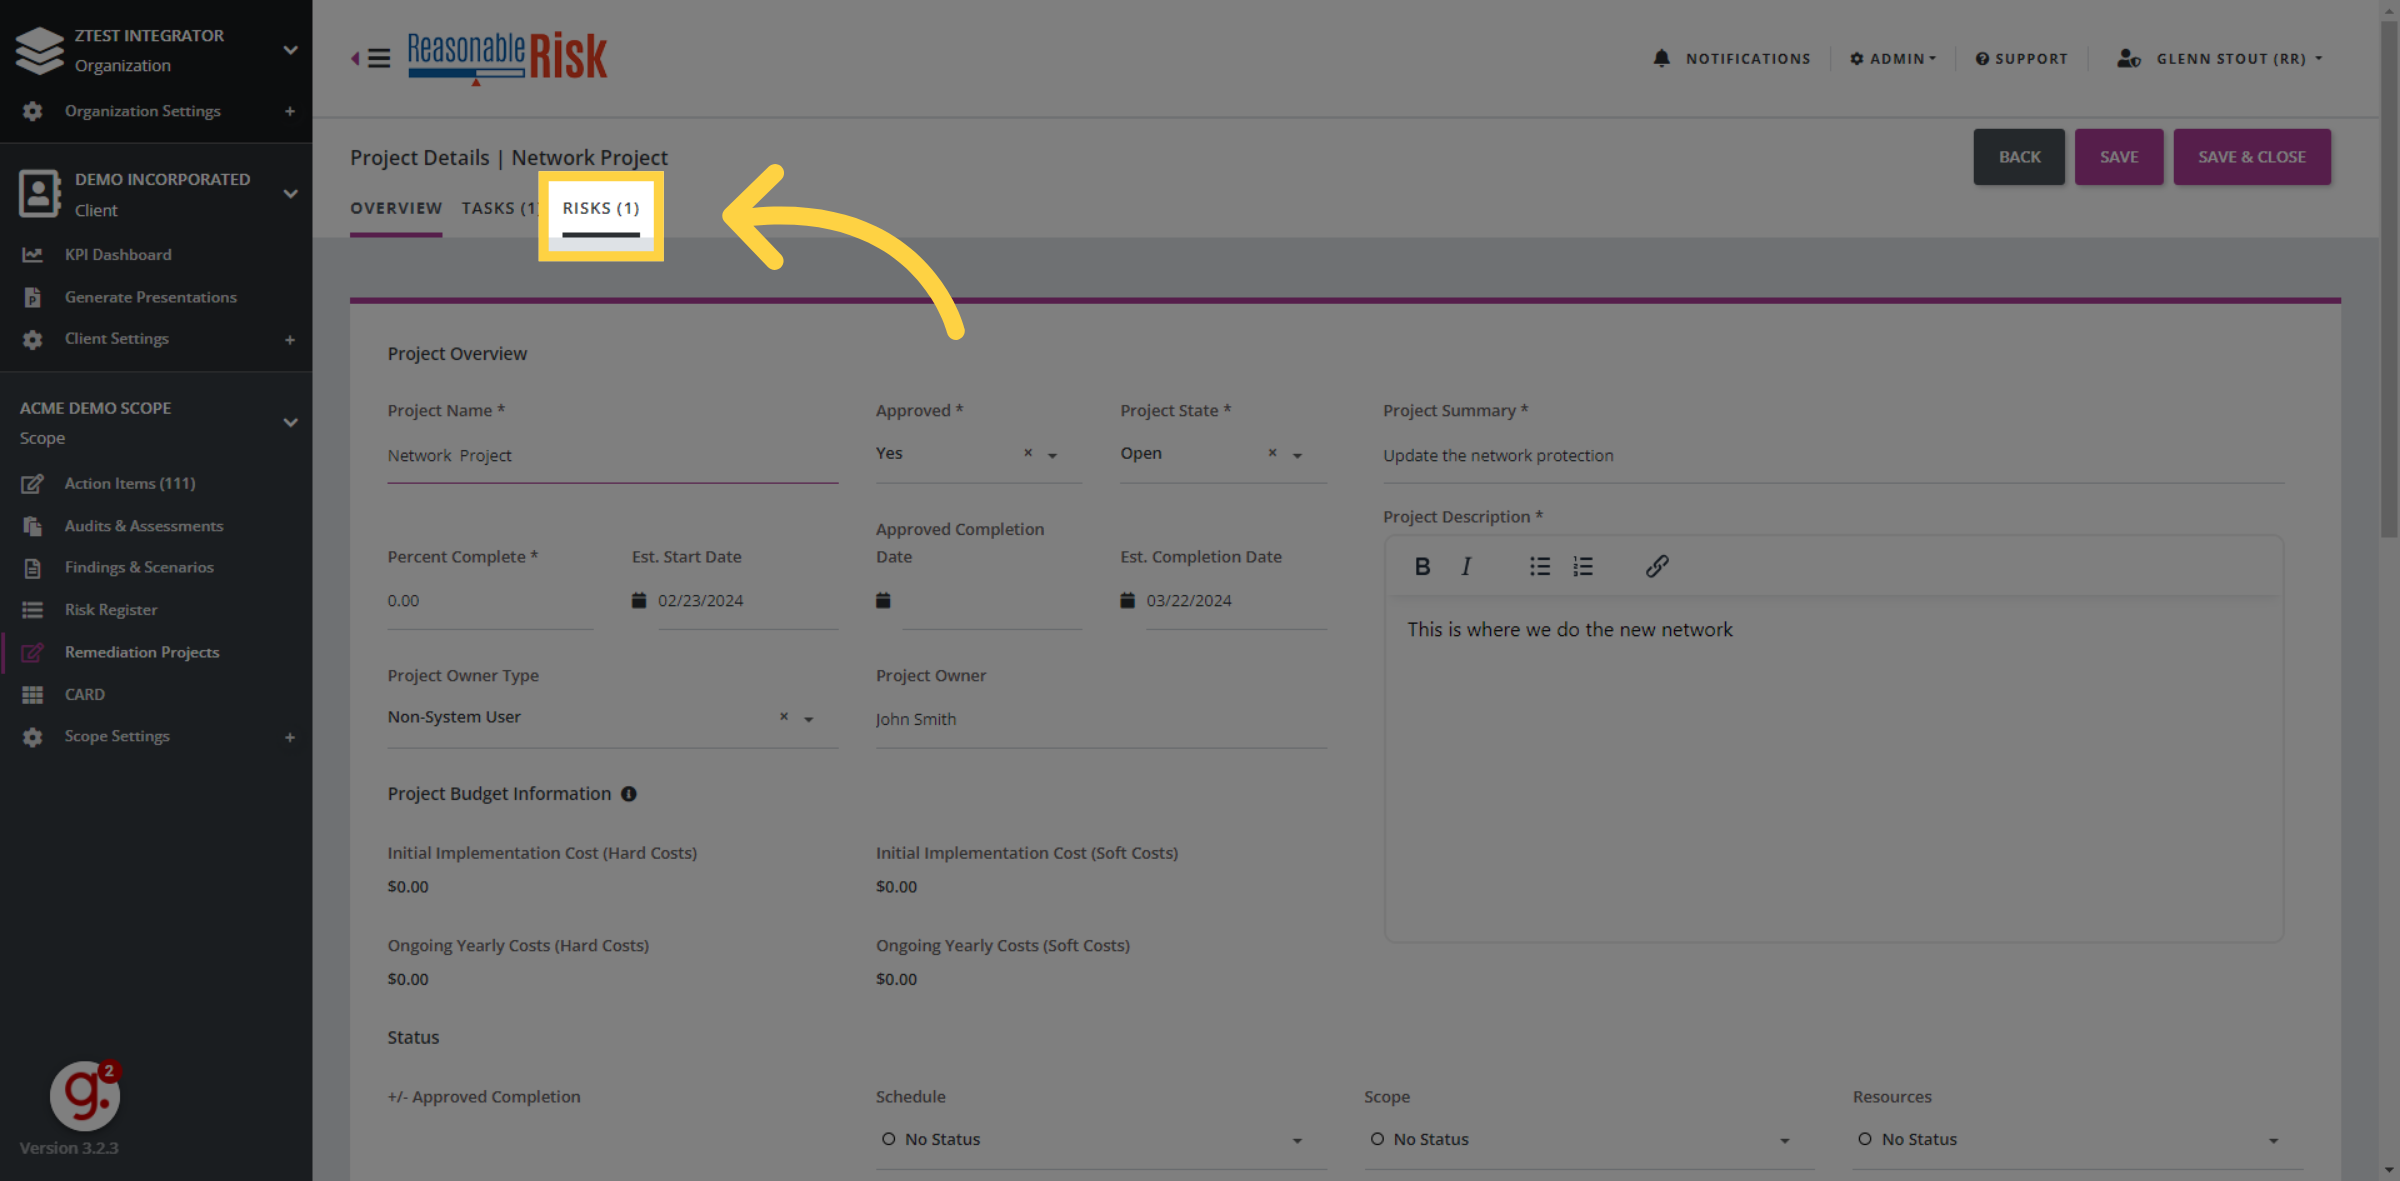
Task: Clear the Approved field with the x
Action: click(x=1028, y=453)
